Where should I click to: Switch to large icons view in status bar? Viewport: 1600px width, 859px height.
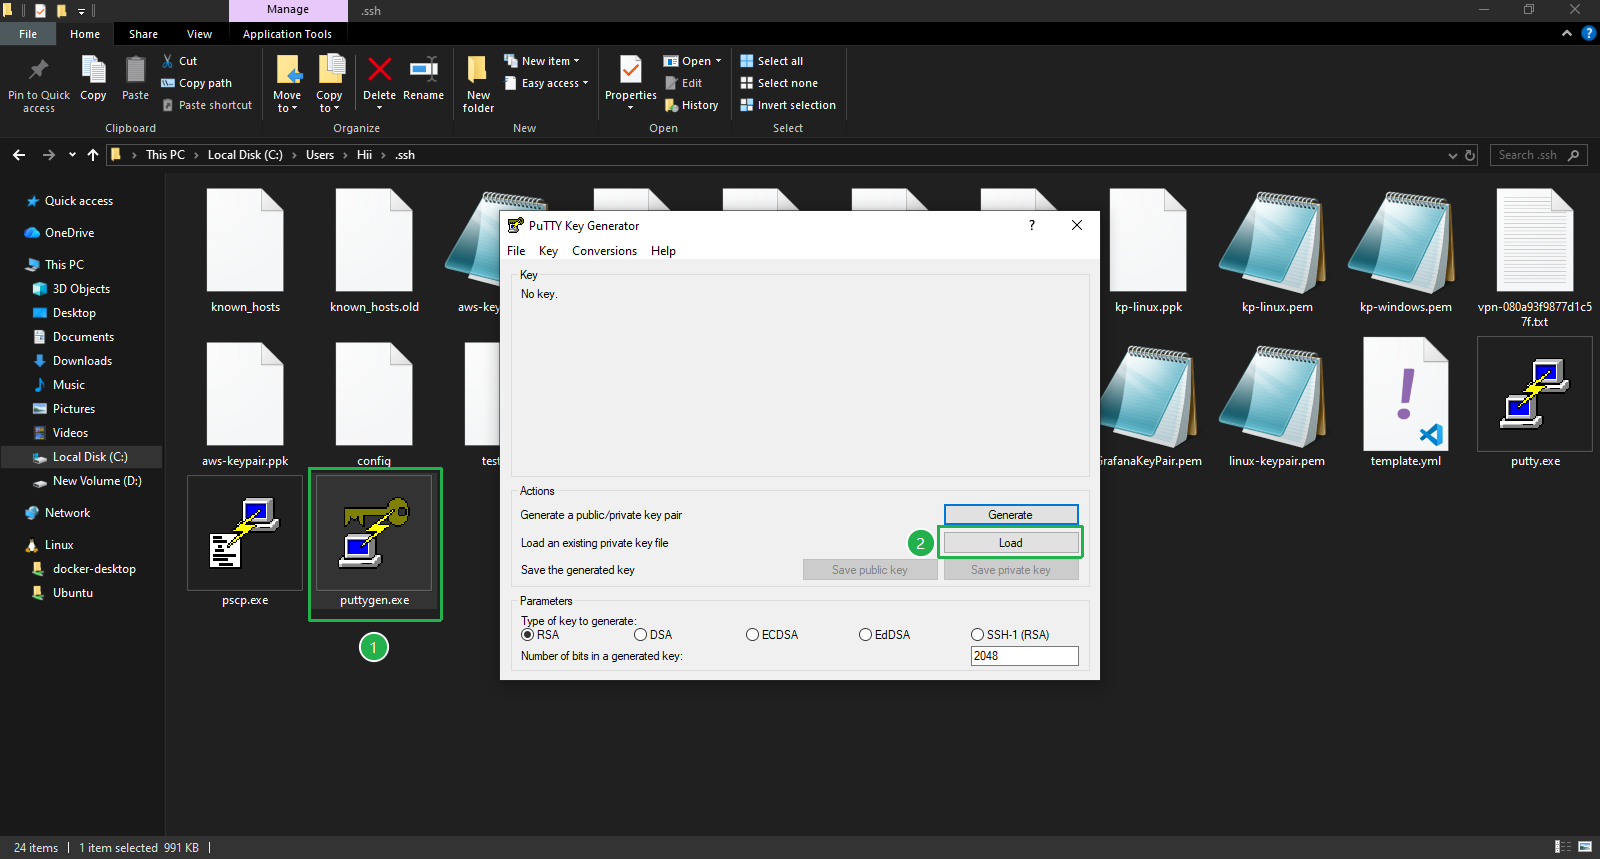(1585, 847)
